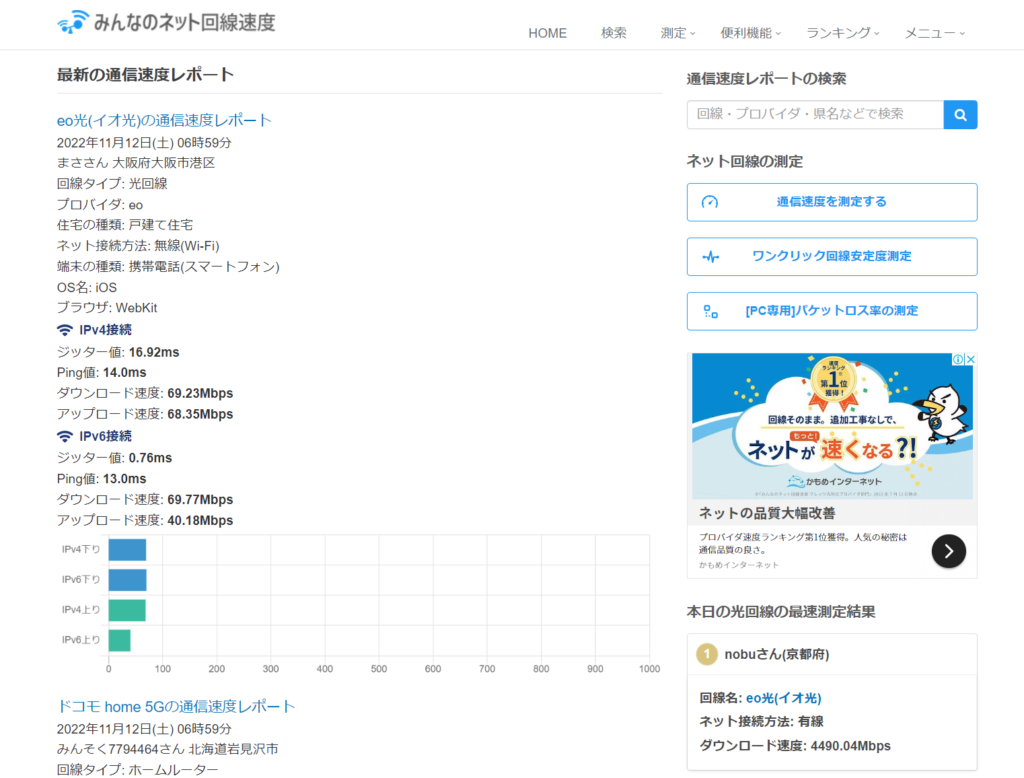Click the まささん 大阪府大阪市港区 text
This screenshot has height=778, width=1024.
136,163
